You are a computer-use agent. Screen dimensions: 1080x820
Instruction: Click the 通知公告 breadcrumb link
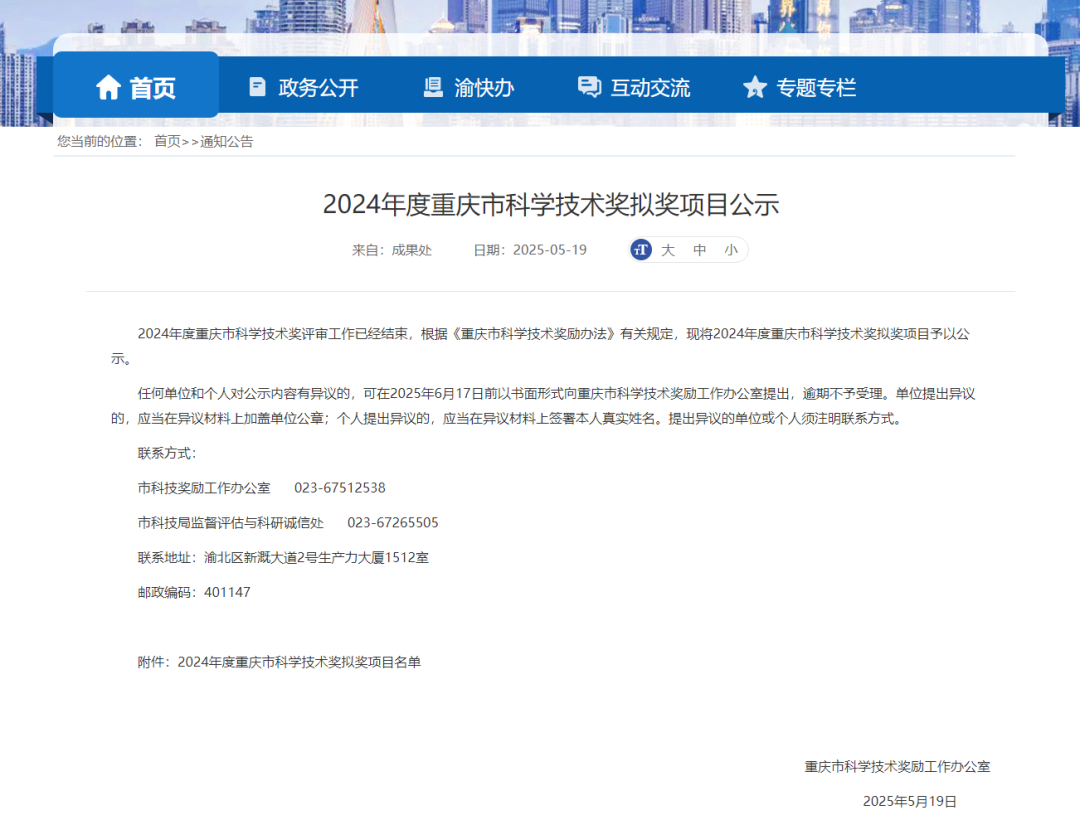point(227,141)
